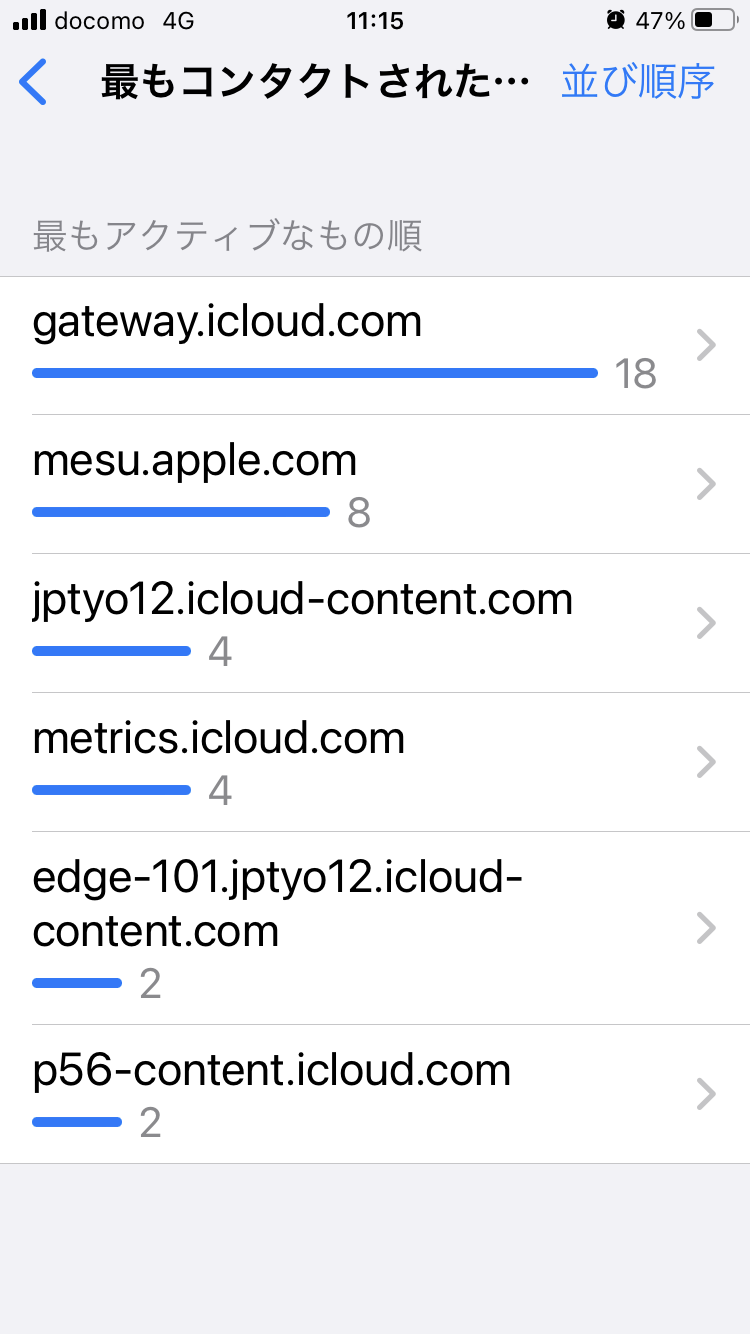The image size is (750, 1334).
Task: Tap the chevron beside metrics.icloud.com
Action: click(706, 763)
